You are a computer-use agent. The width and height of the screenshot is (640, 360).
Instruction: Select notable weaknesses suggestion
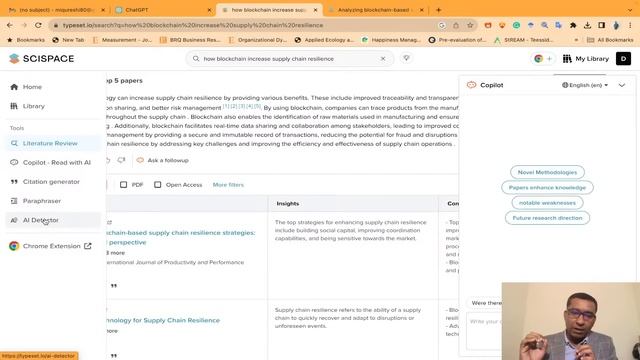pyautogui.click(x=547, y=203)
